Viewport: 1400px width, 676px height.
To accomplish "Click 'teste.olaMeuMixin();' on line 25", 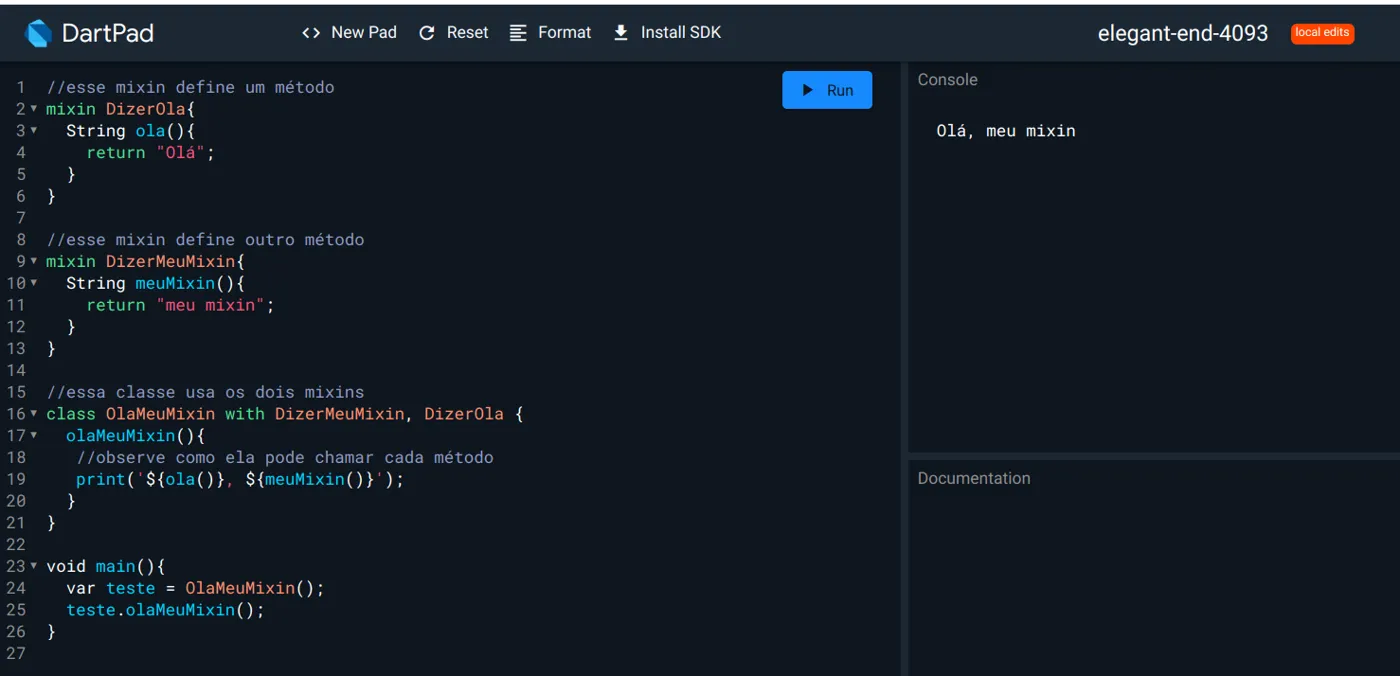I will 165,610.
